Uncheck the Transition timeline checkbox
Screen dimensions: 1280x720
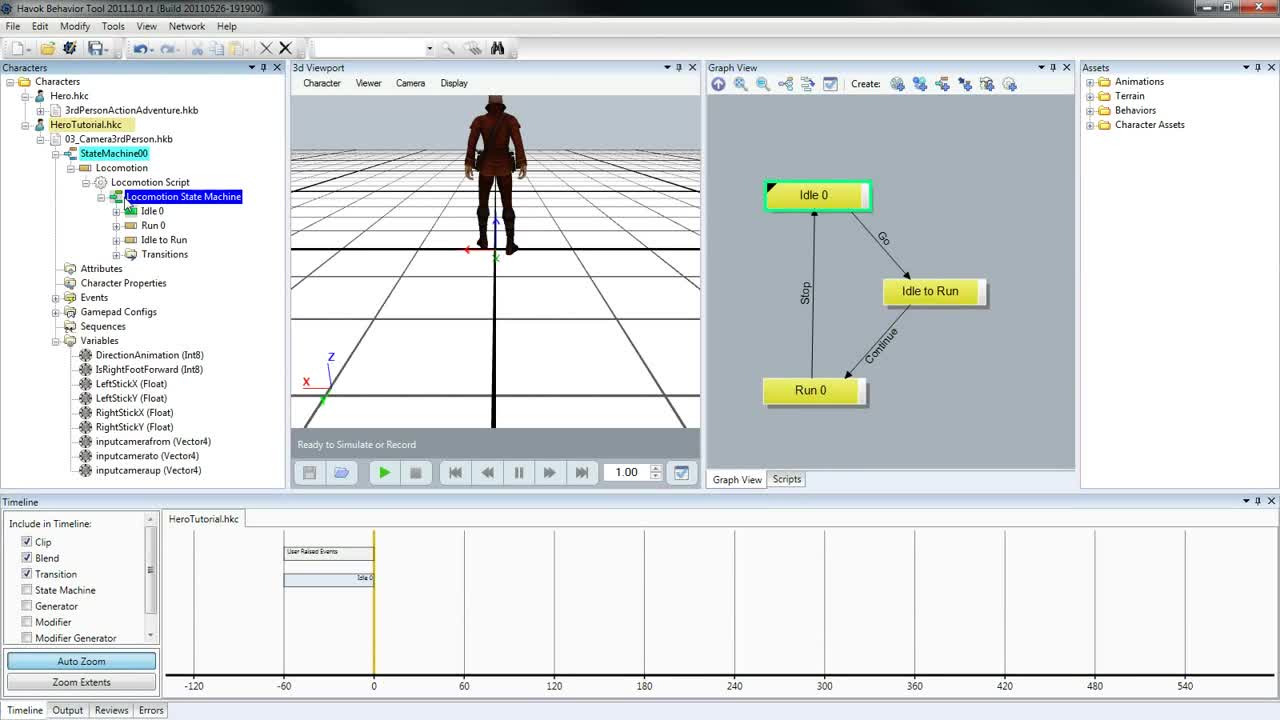click(27, 574)
